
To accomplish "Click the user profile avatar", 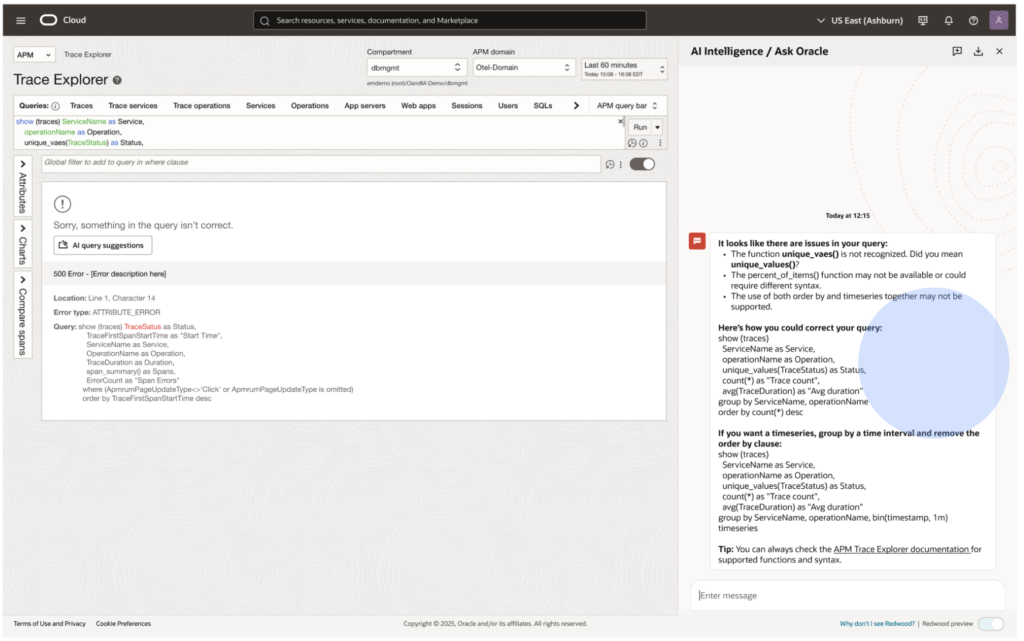I will [998, 20].
